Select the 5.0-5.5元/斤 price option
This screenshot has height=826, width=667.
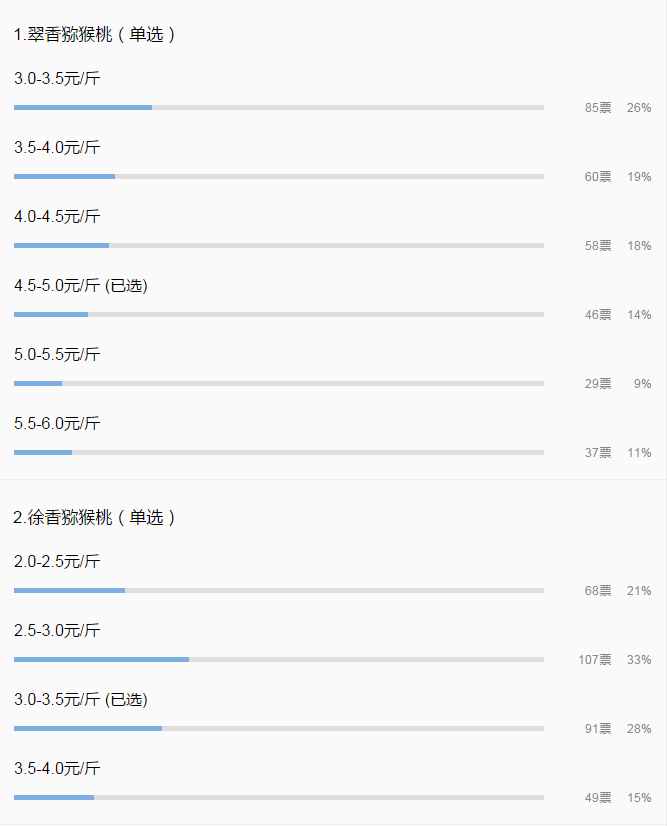coord(57,354)
